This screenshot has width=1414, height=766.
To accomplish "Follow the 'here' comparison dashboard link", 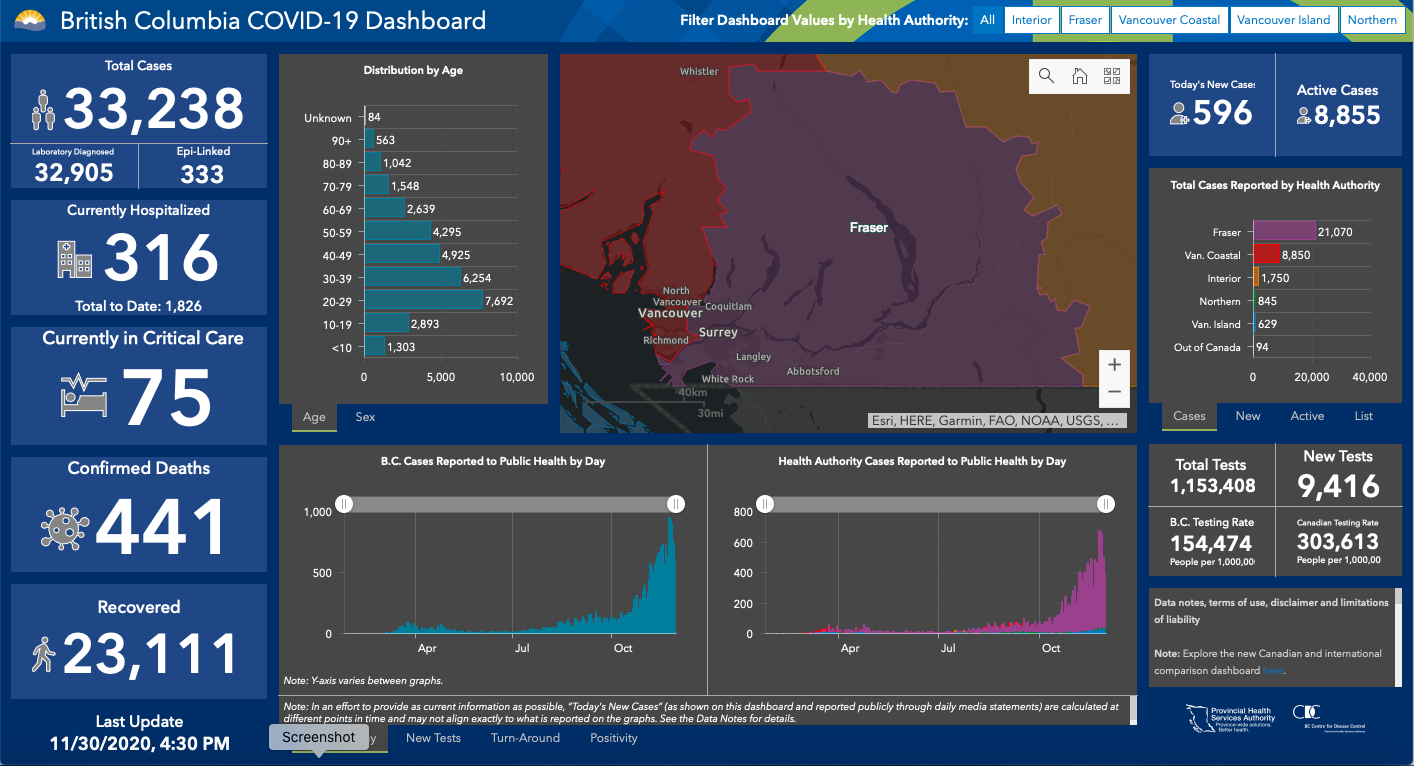I will (1273, 671).
